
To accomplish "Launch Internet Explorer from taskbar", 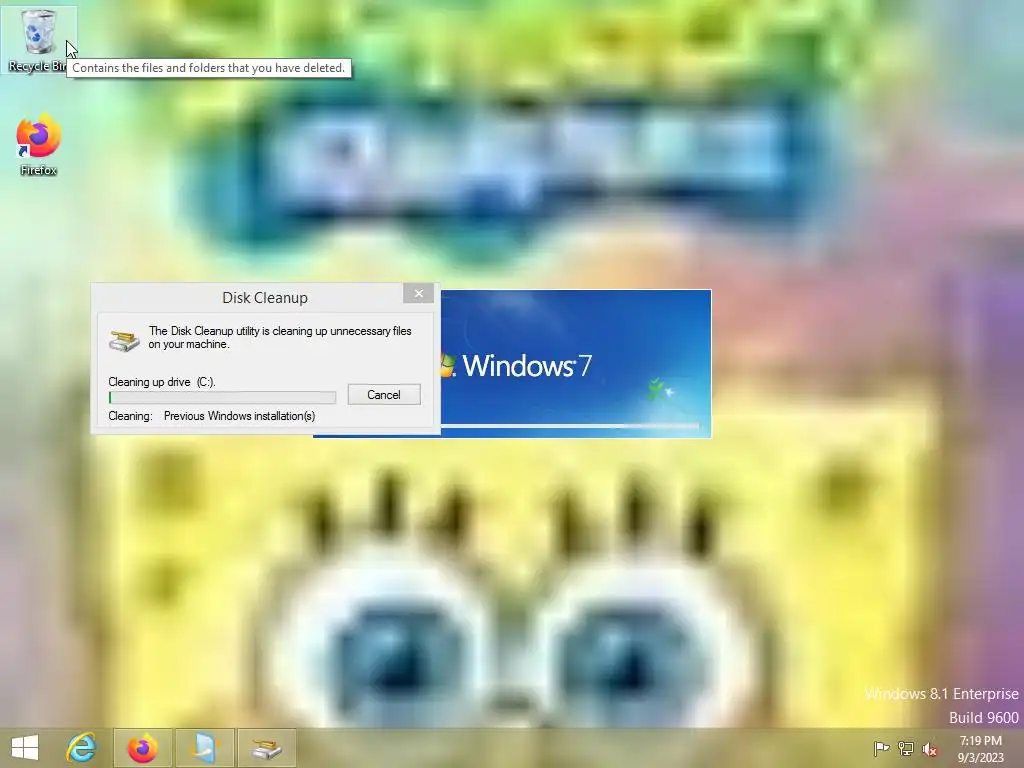I will (x=82, y=748).
